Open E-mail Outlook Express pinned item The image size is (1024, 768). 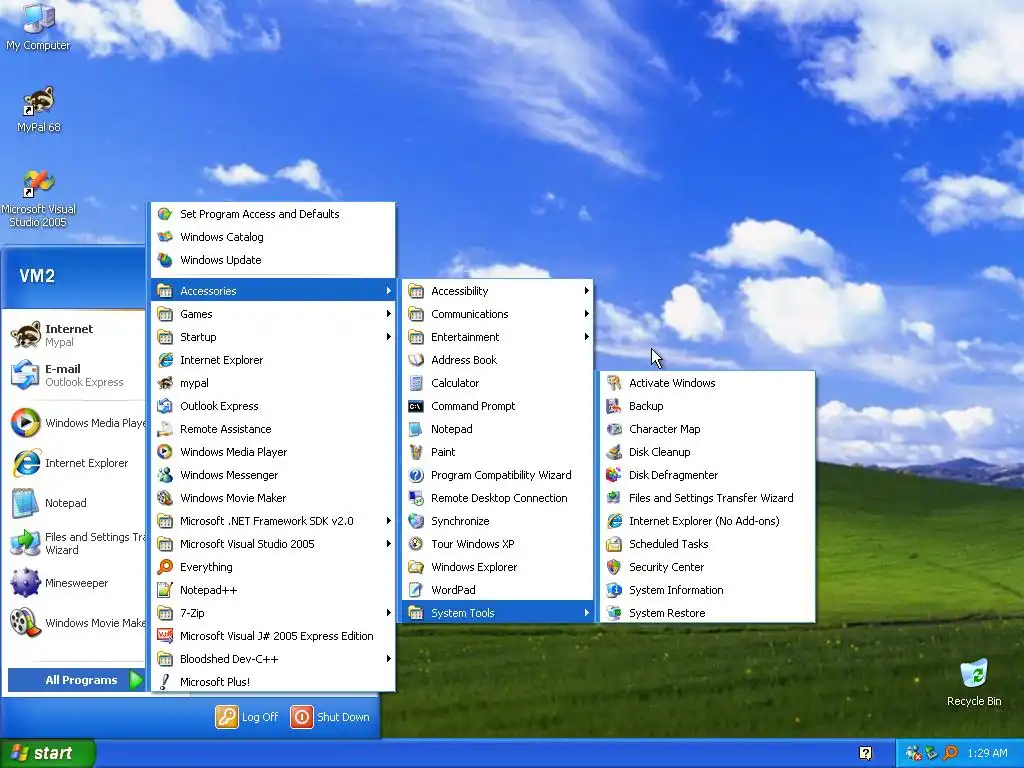pyautogui.click(x=74, y=375)
